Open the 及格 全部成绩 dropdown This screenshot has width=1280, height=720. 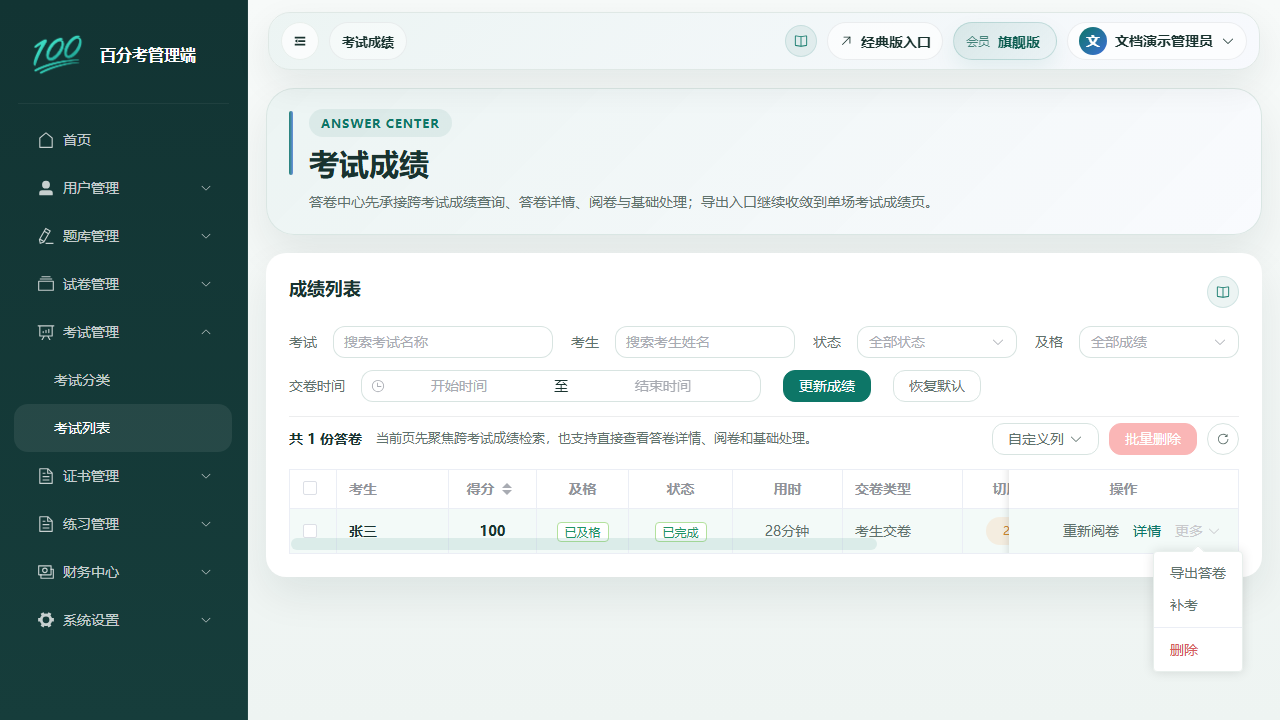[1159, 342]
